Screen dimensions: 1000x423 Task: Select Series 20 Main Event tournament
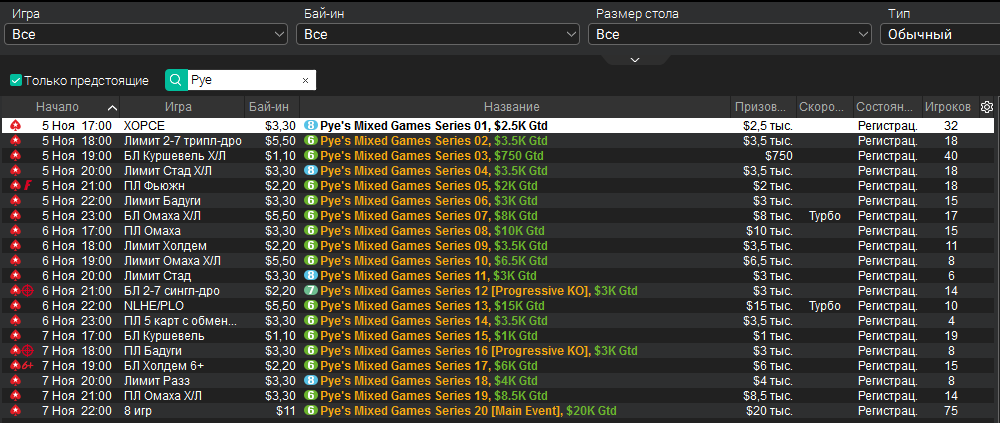click(x=468, y=411)
